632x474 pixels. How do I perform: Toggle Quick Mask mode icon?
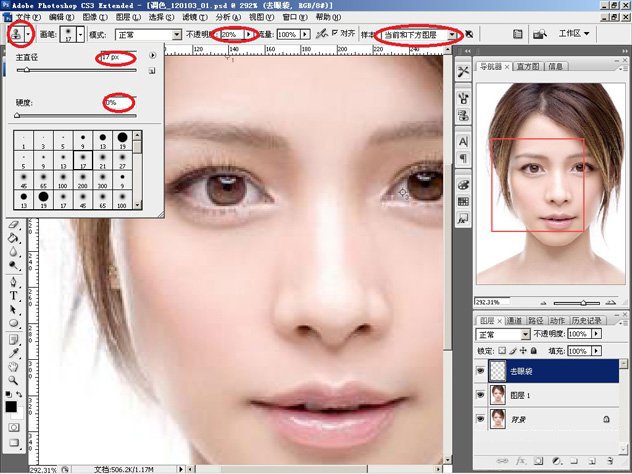point(14,427)
